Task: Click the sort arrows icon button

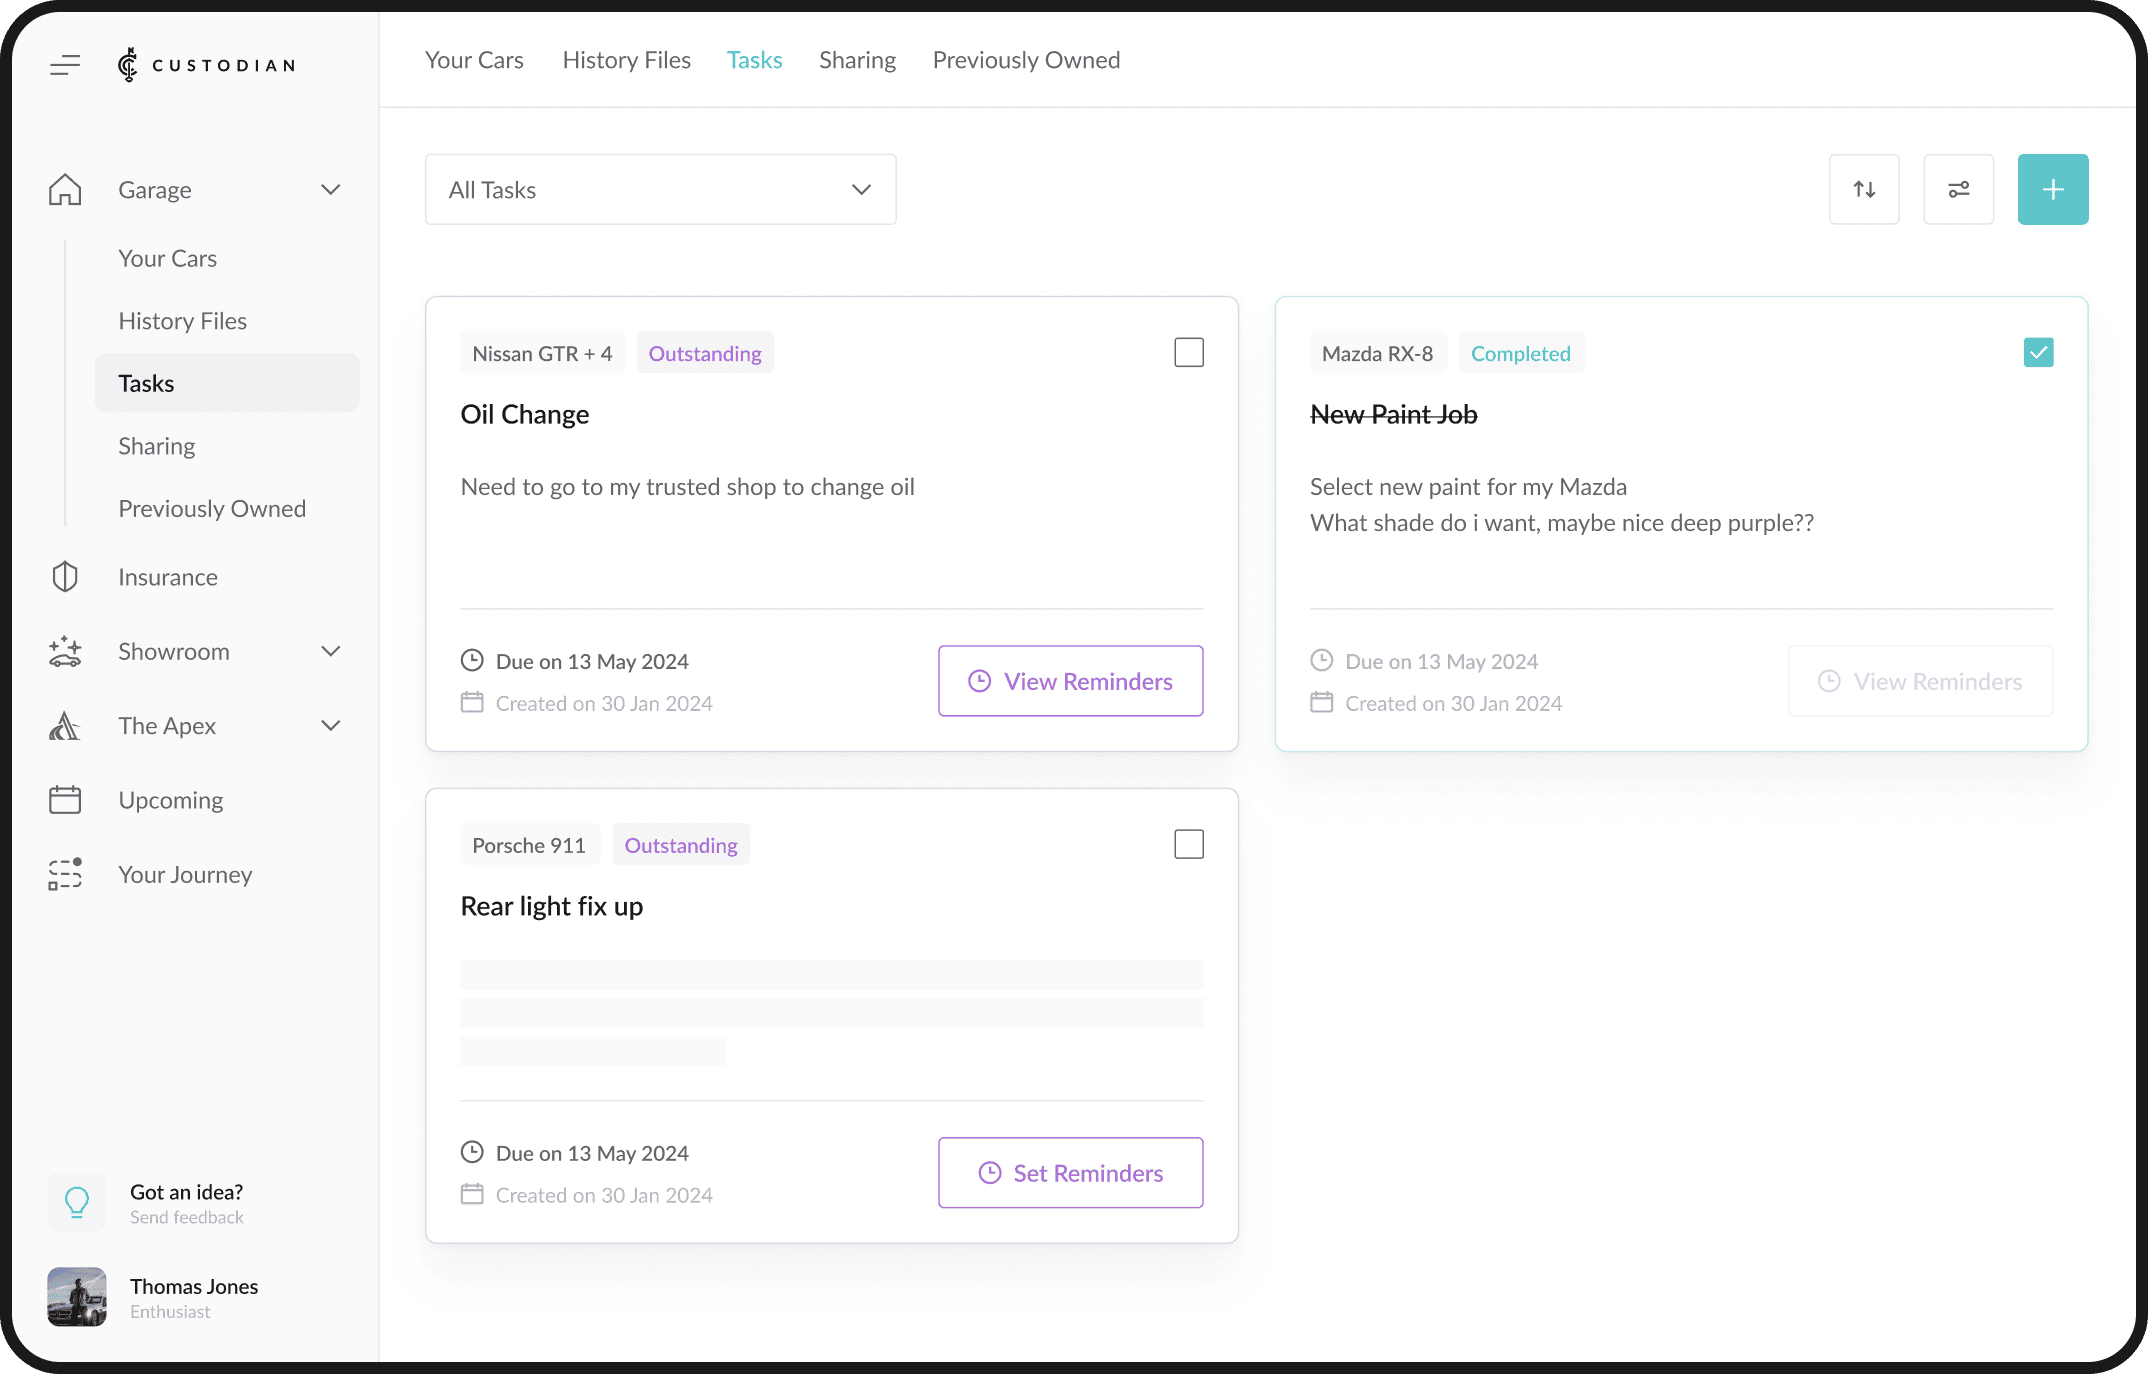Action: [1864, 189]
